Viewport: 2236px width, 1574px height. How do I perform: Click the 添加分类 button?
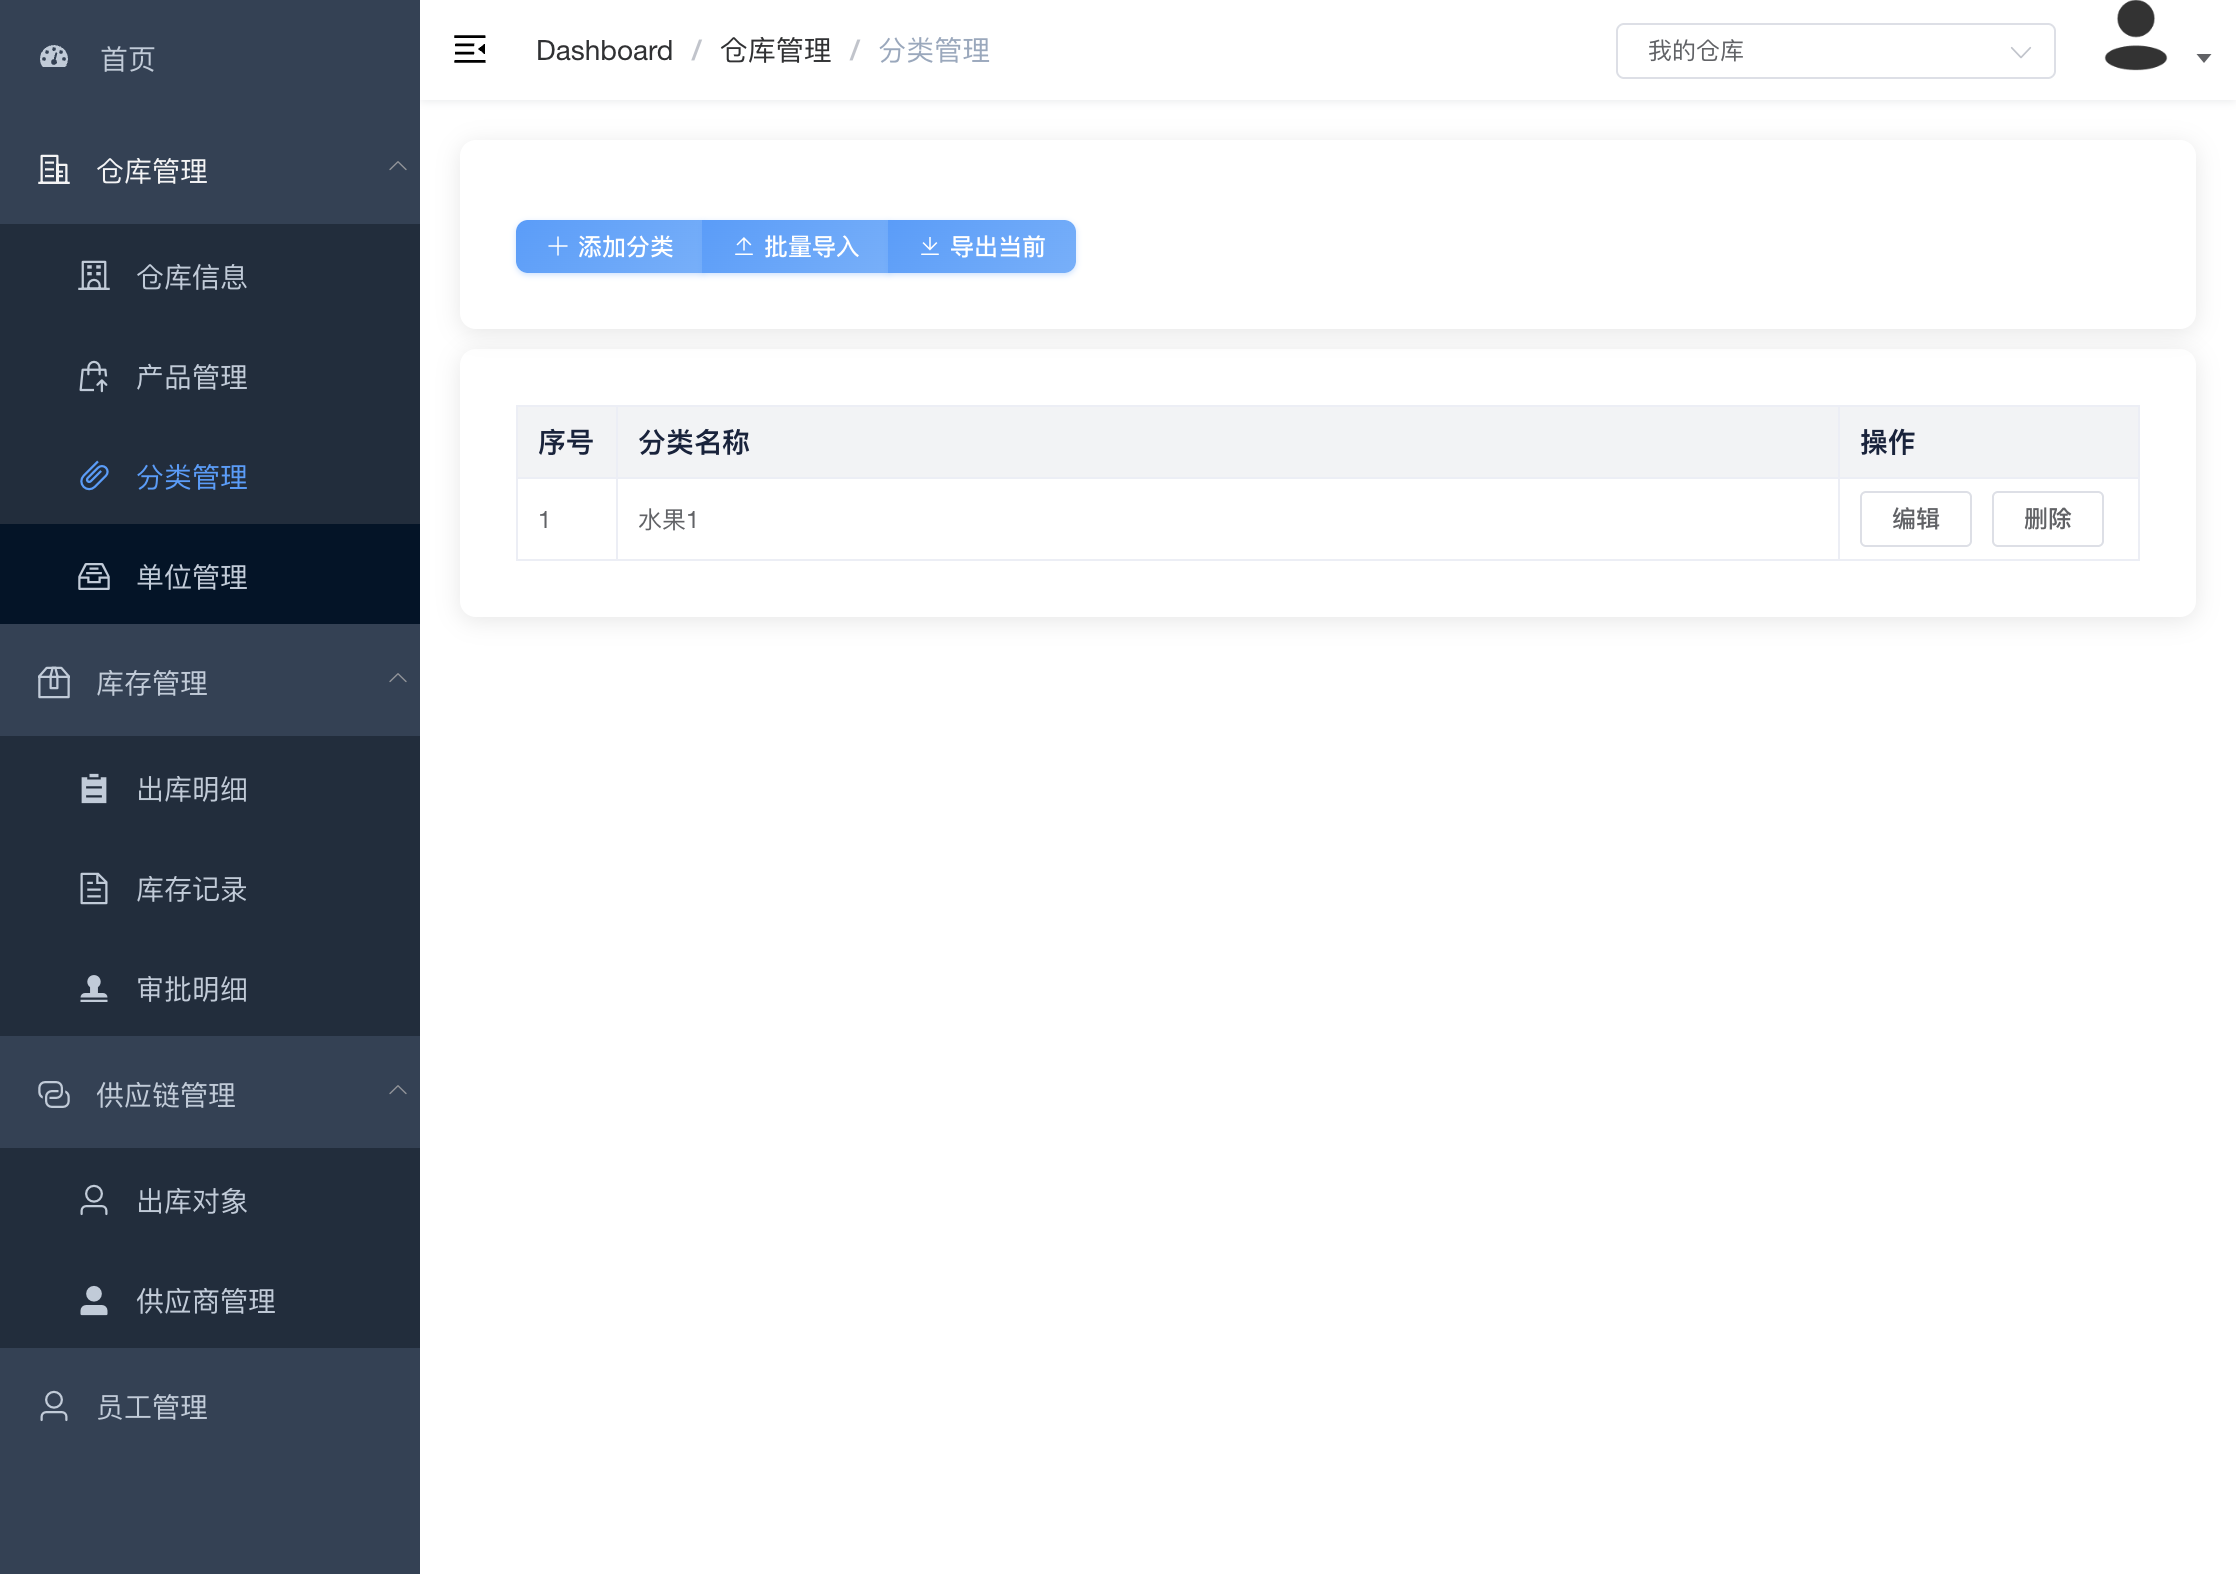pos(610,246)
